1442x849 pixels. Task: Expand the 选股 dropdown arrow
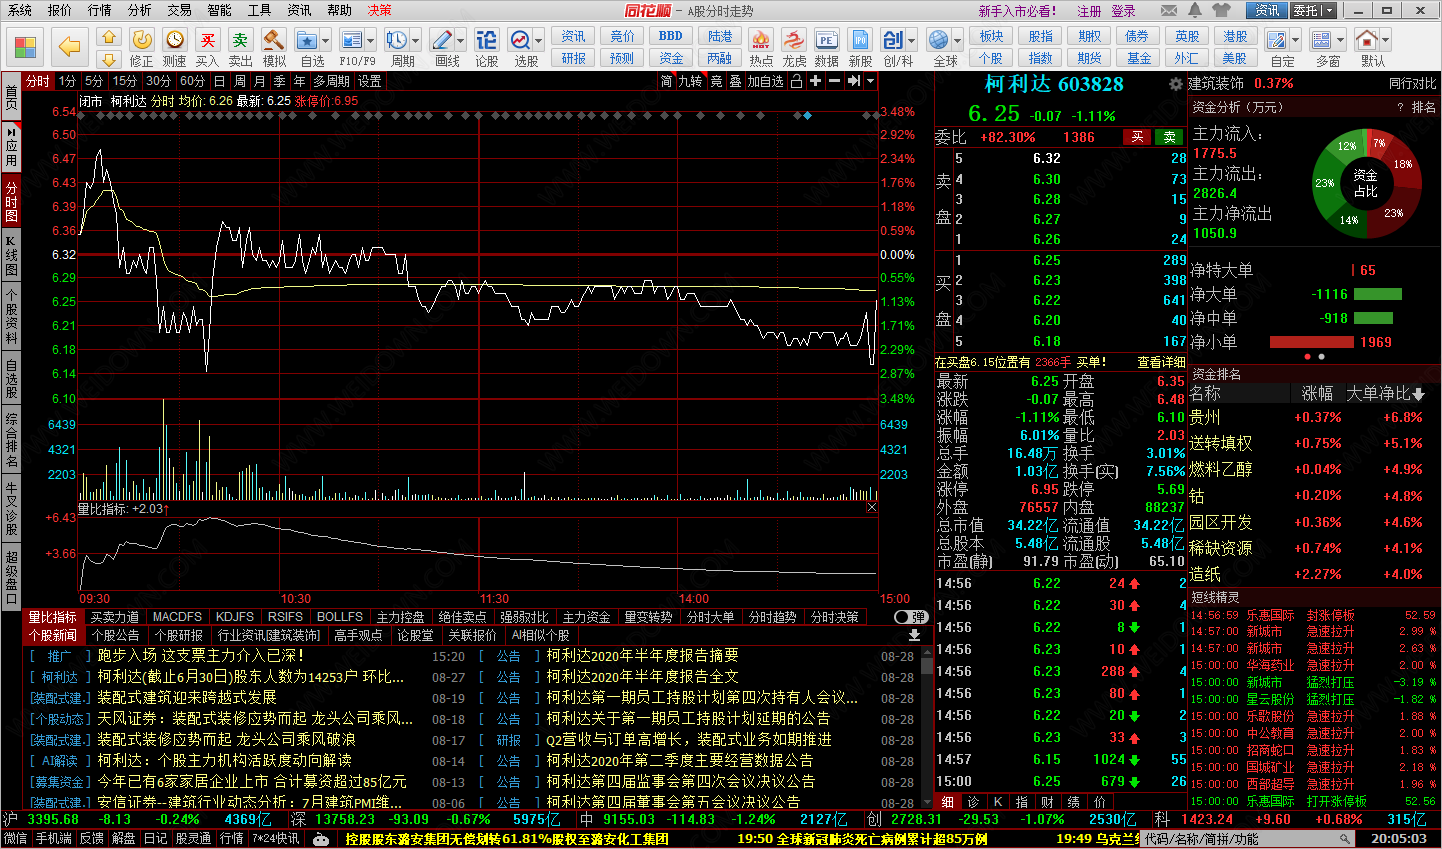click(x=538, y=41)
